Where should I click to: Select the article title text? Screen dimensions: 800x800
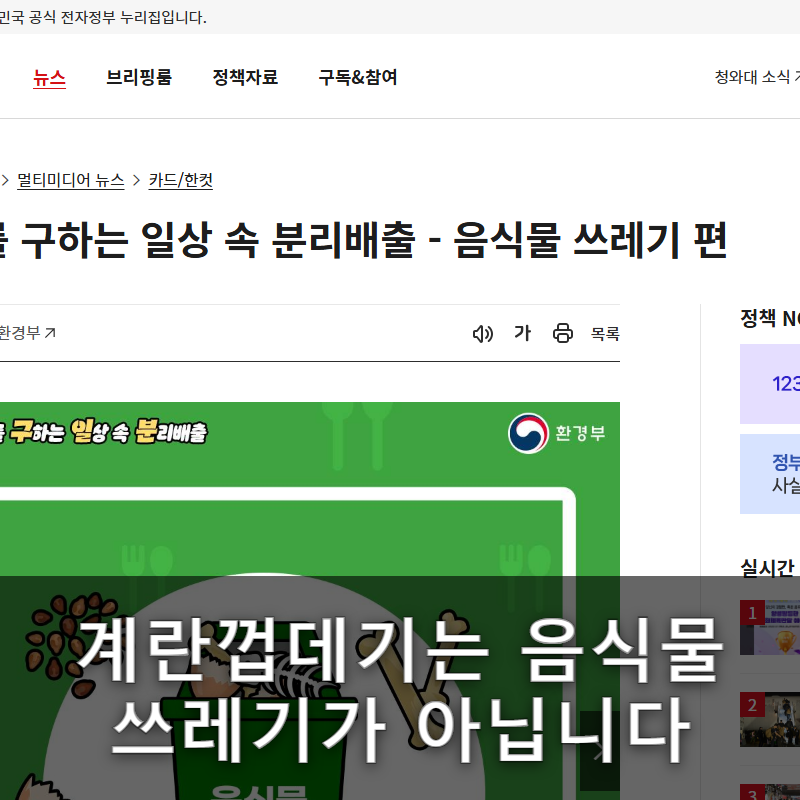coord(363,240)
